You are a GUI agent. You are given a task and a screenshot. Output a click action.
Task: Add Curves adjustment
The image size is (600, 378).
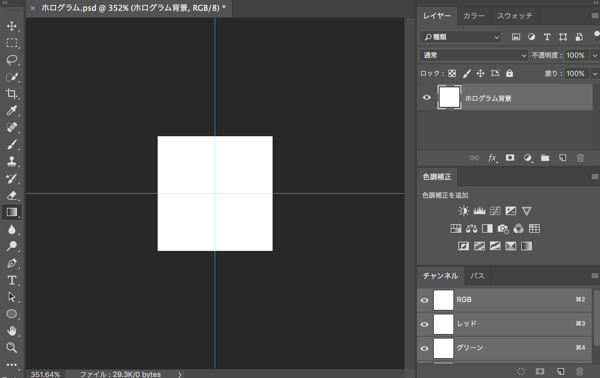[495, 211]
